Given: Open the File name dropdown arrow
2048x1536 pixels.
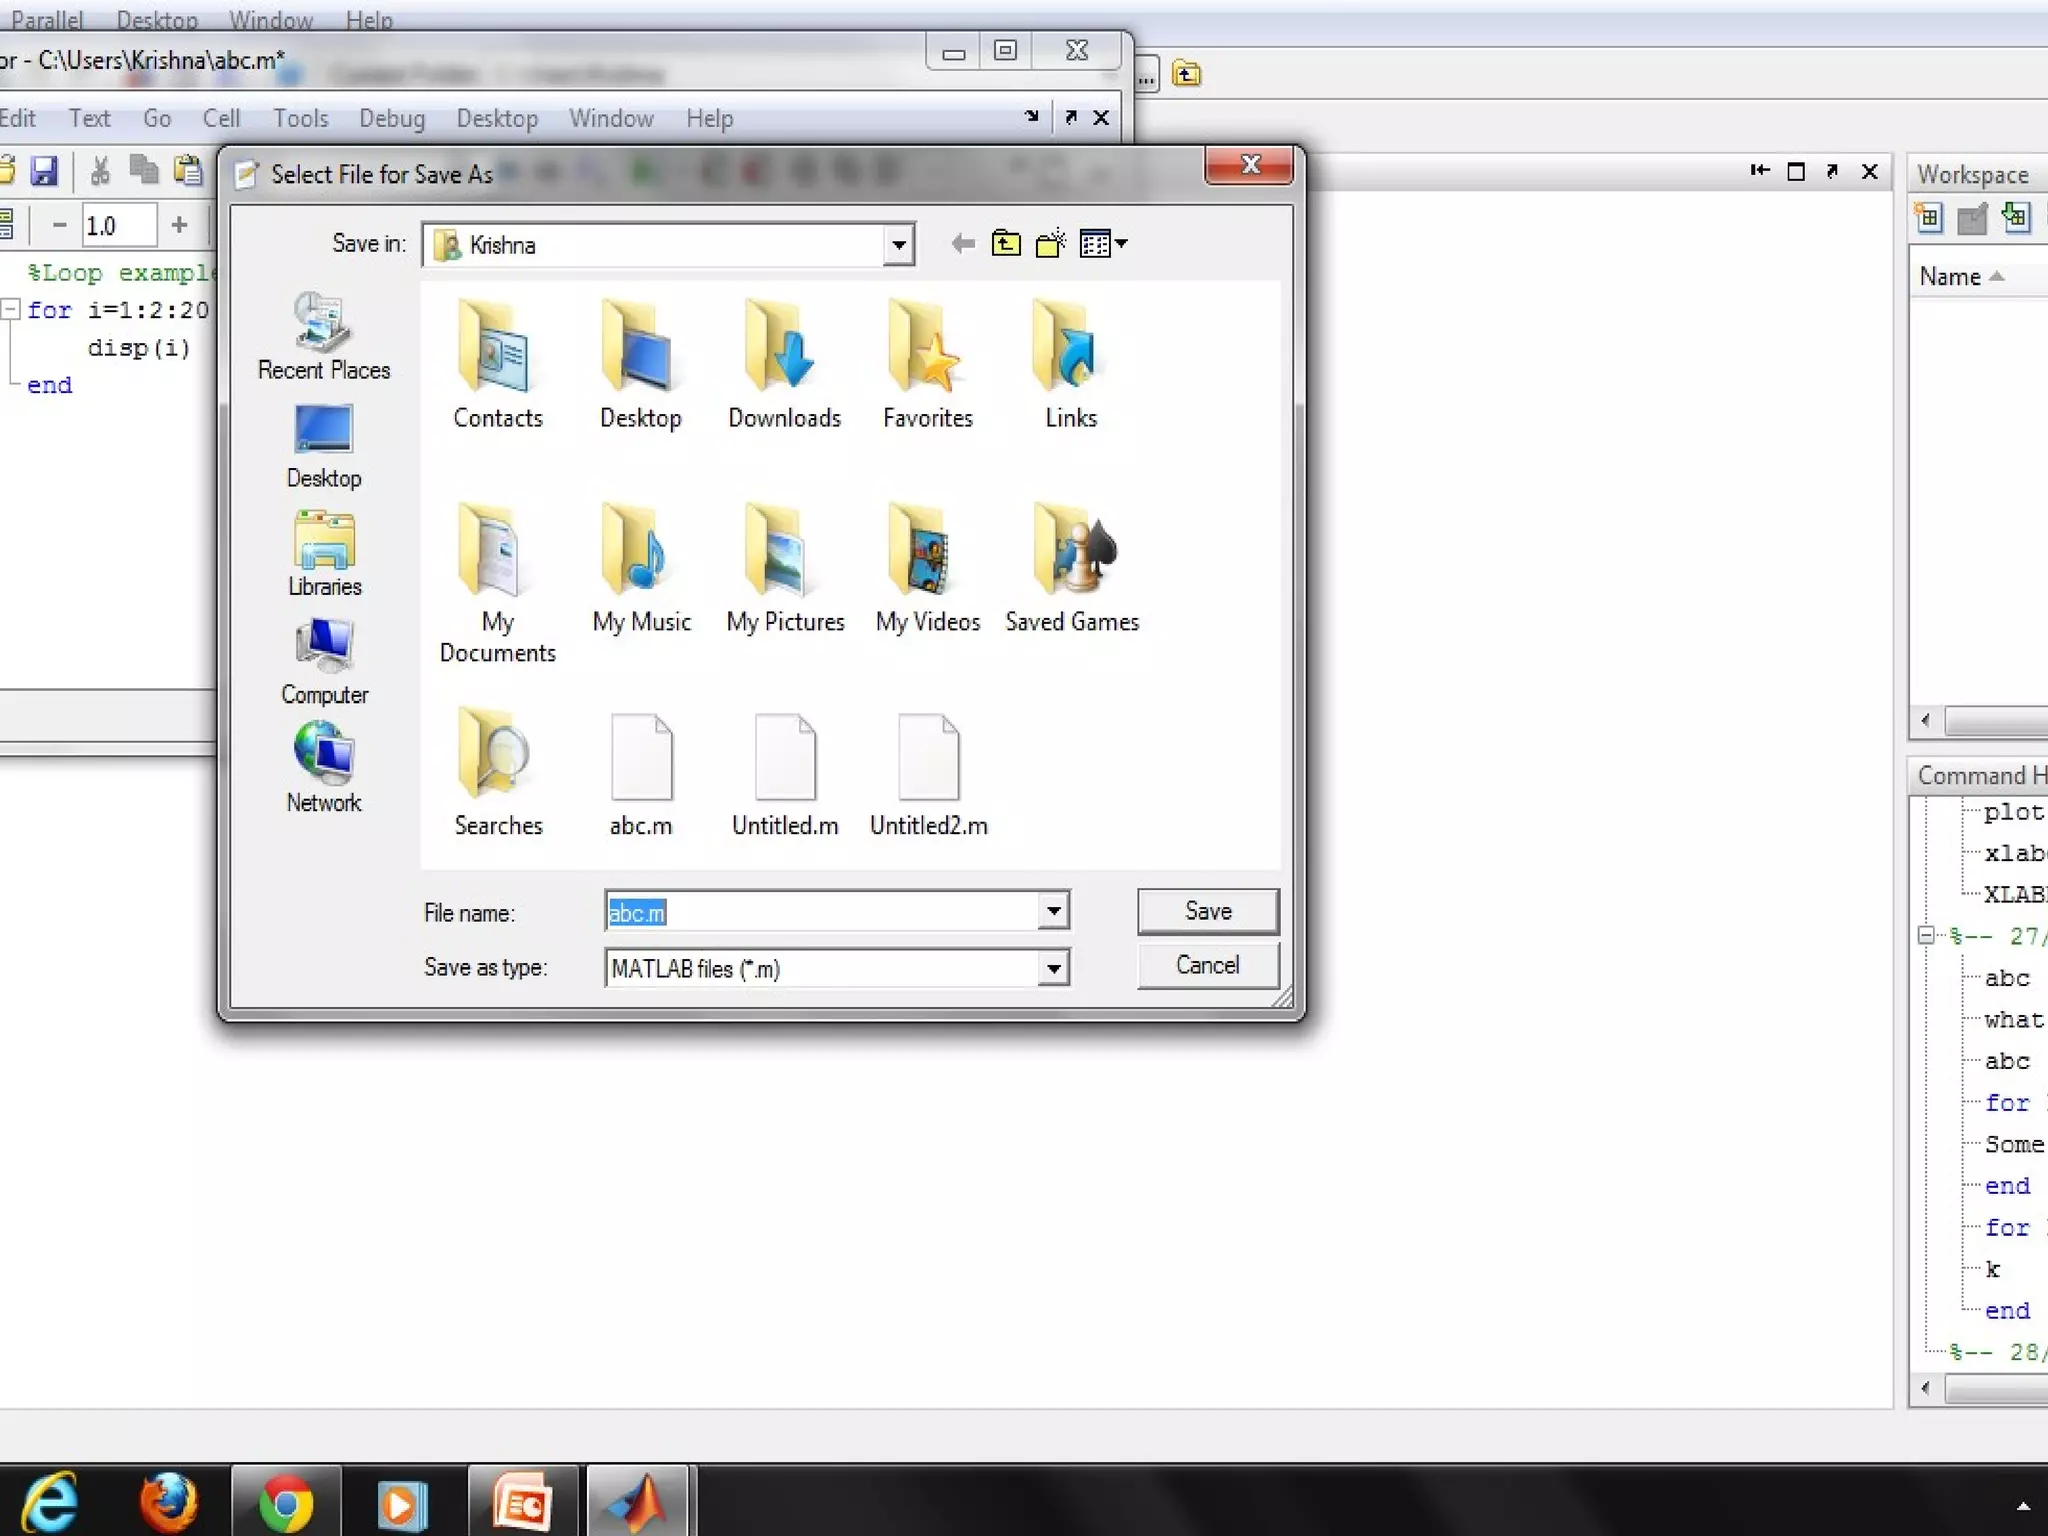Looking at the screenshot, I should point(1053,911).
